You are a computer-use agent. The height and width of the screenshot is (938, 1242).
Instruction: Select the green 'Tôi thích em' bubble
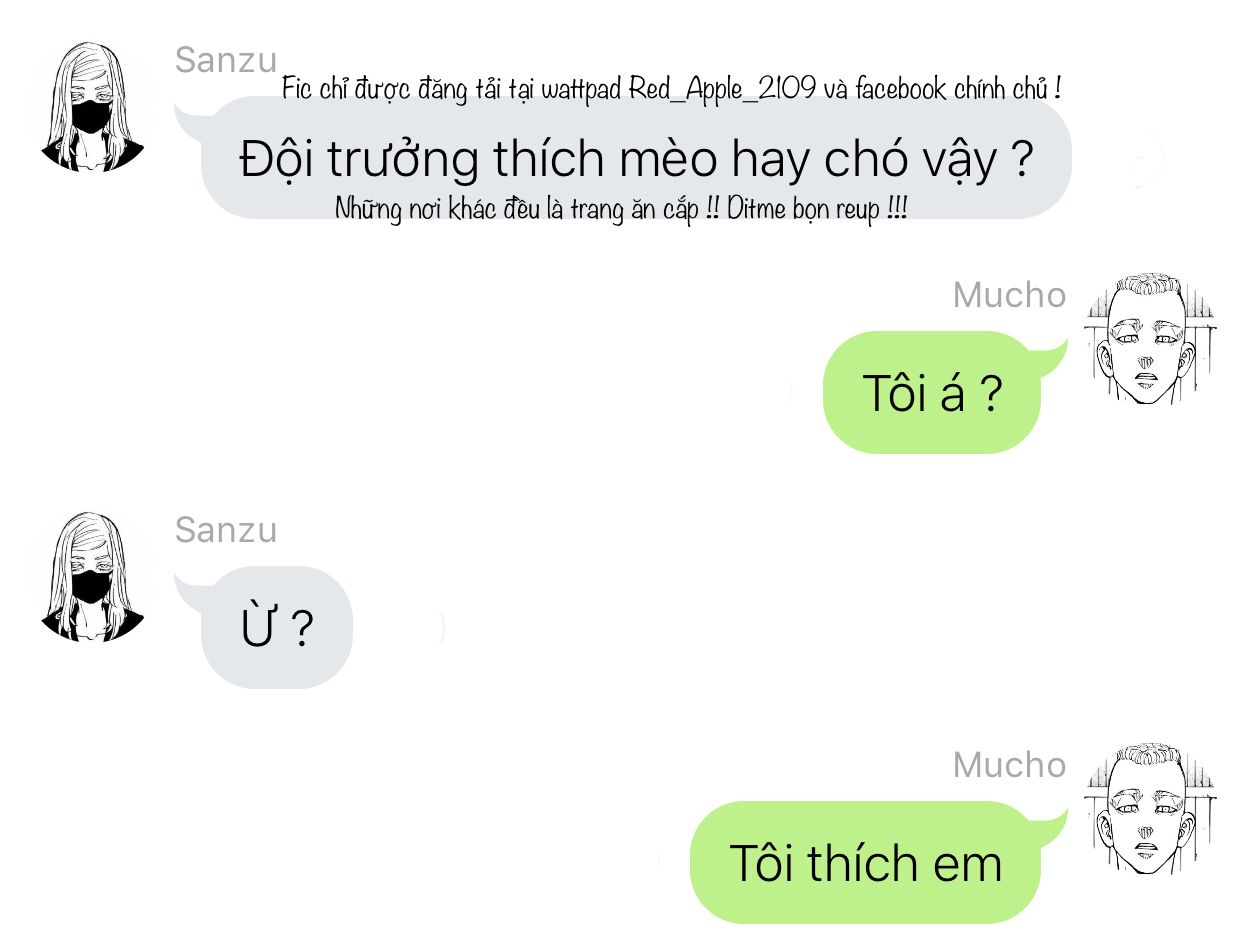(x=866, y=863)
